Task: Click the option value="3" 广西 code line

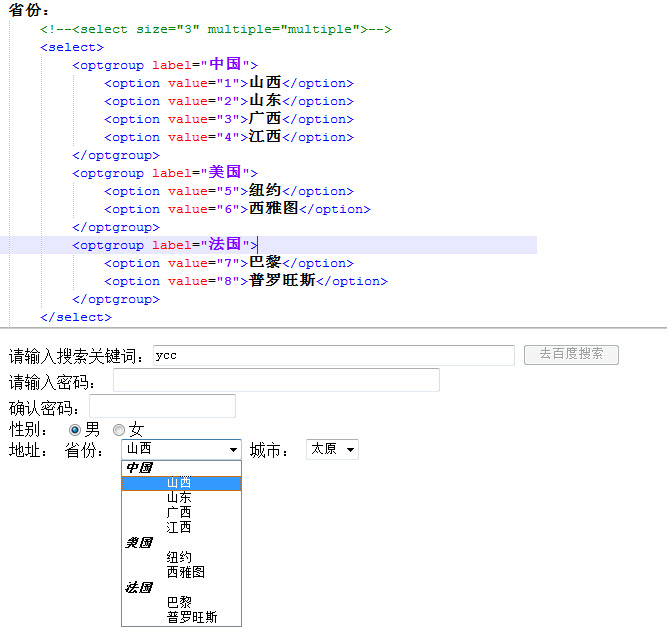Action: point(229,119)
